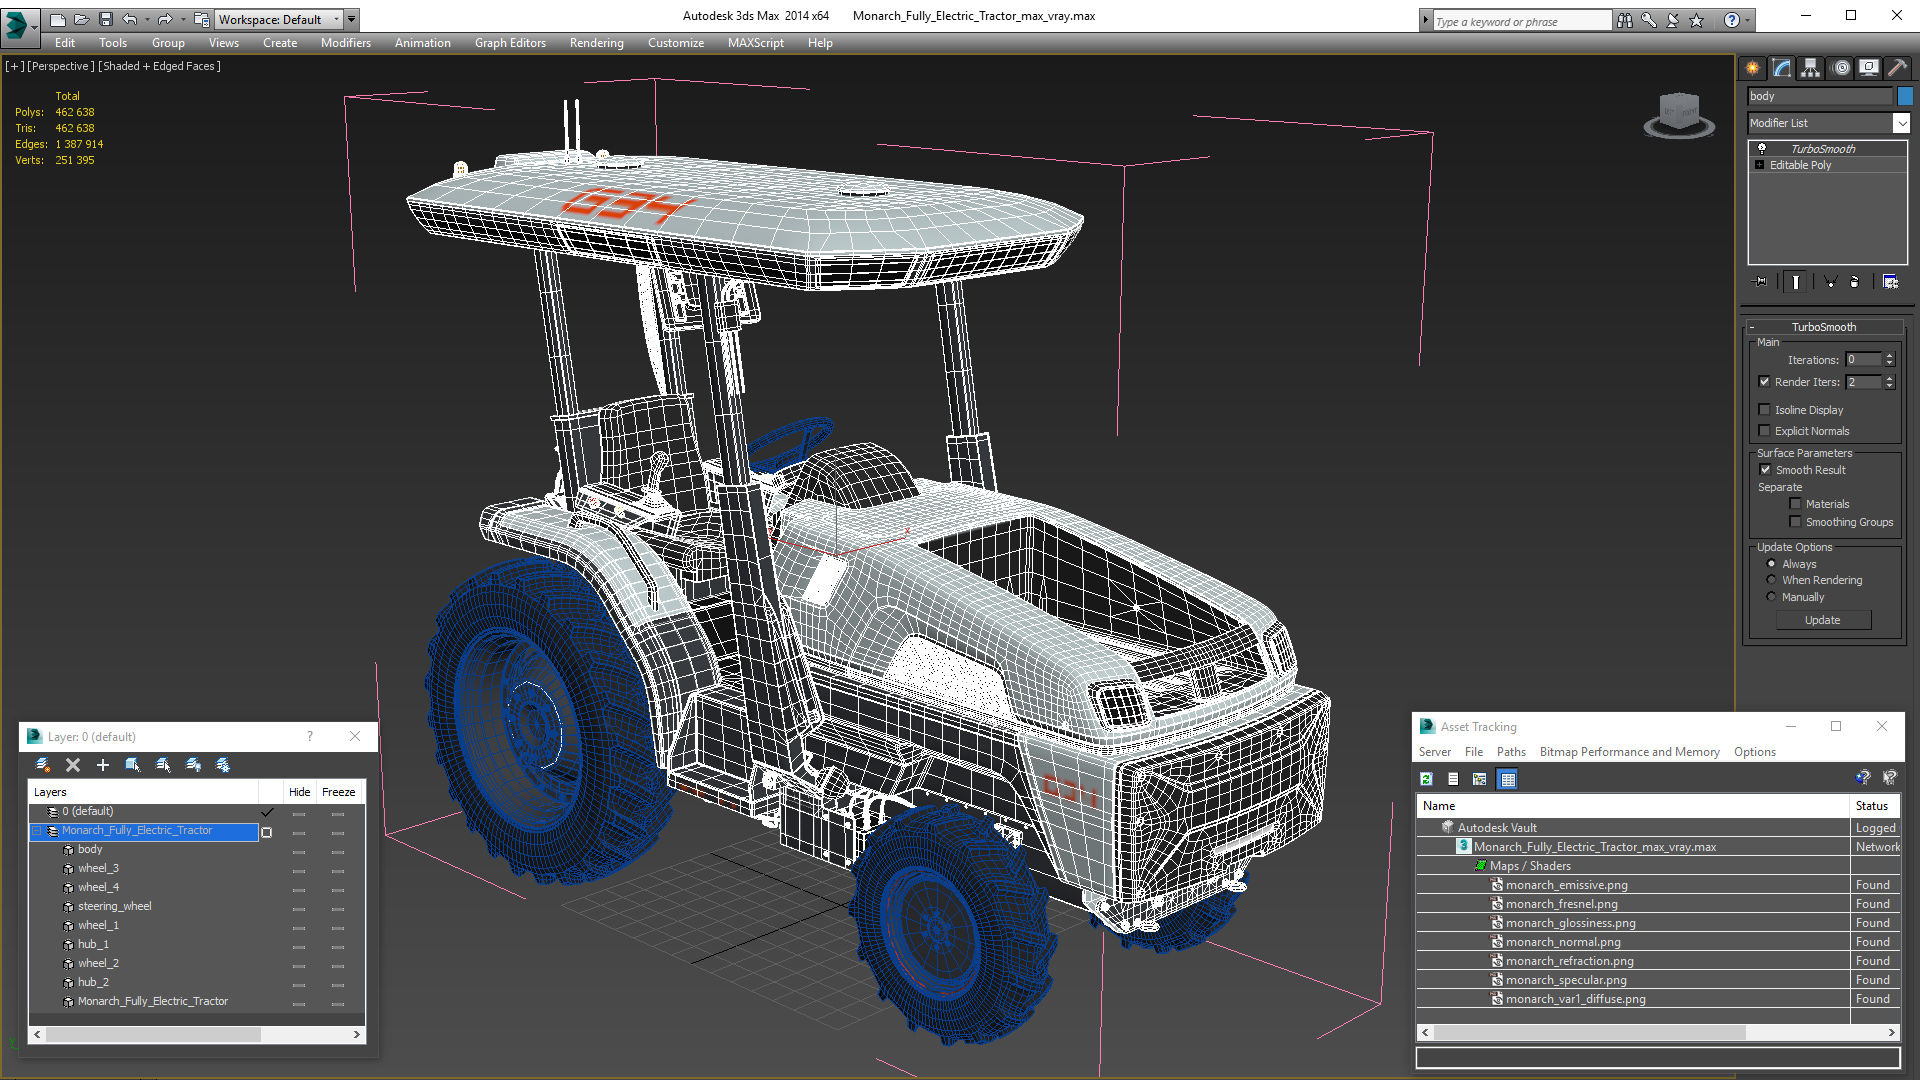Open the Modifier List dropdown
This screenshot has height=1080, width=1920.
1901,123
